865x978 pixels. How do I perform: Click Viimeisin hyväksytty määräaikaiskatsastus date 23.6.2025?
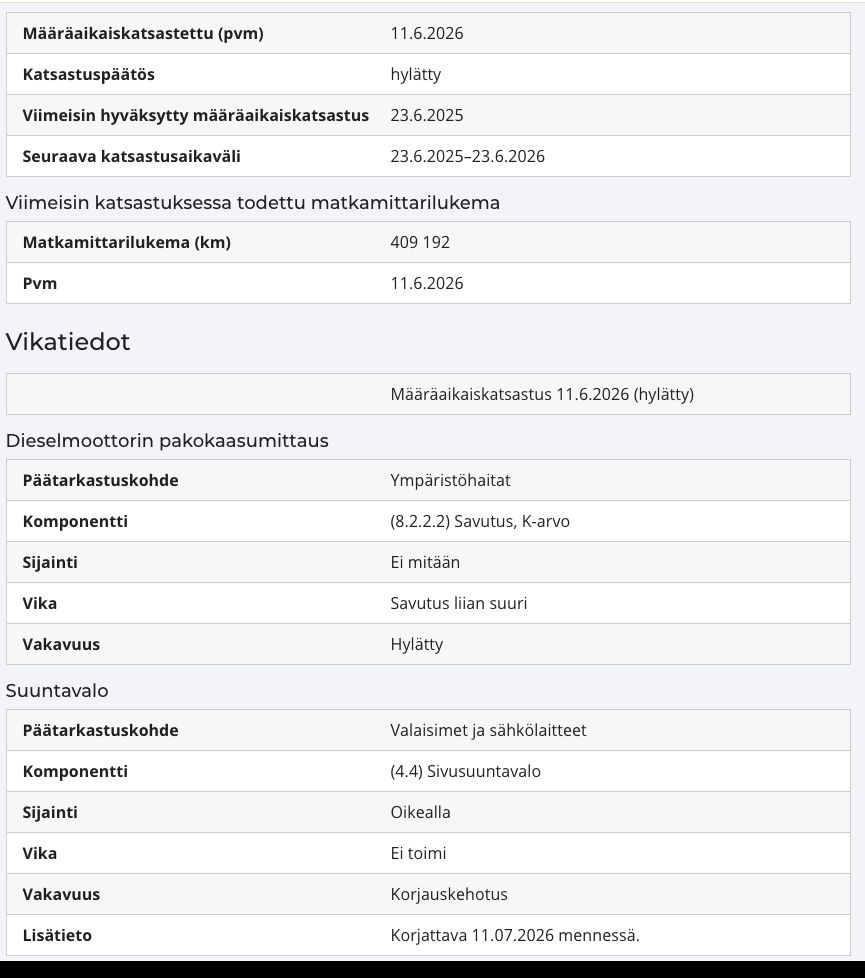click(427, 115)
